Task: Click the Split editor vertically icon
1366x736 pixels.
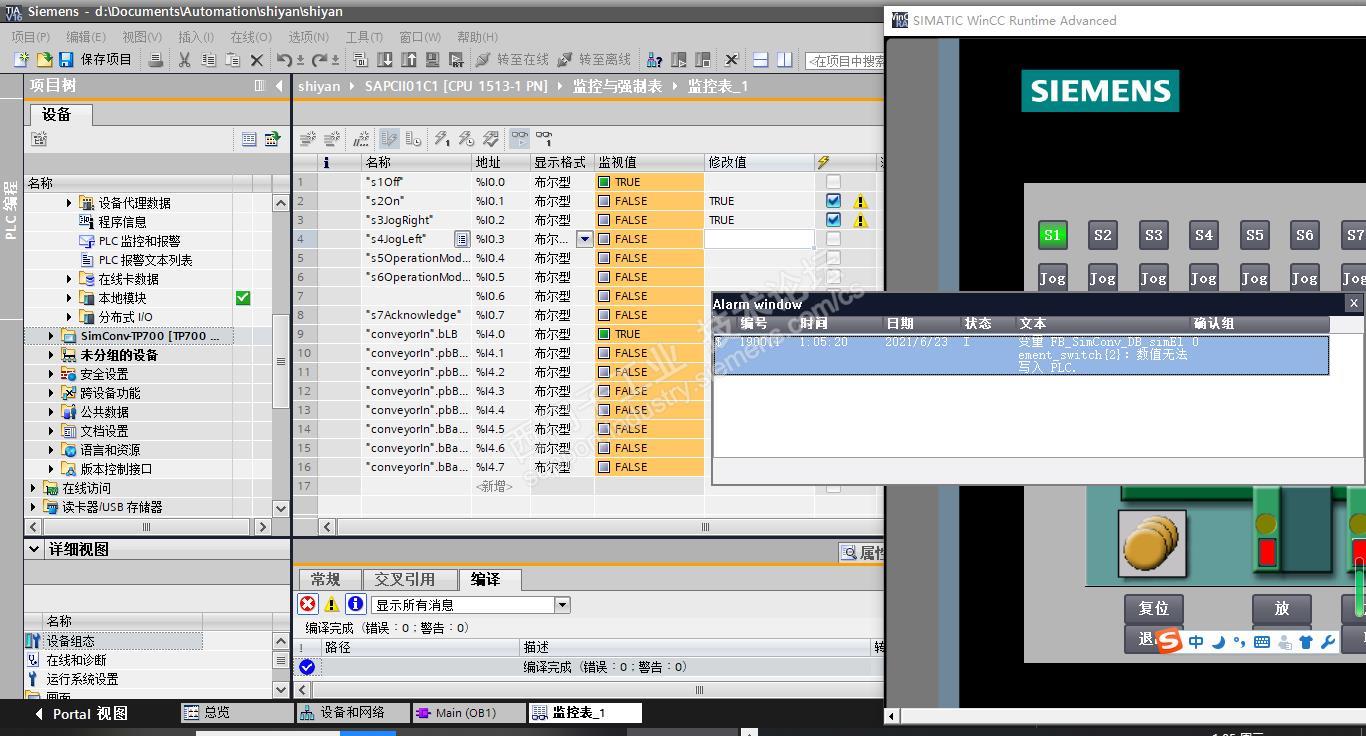Action: (784, 60)
